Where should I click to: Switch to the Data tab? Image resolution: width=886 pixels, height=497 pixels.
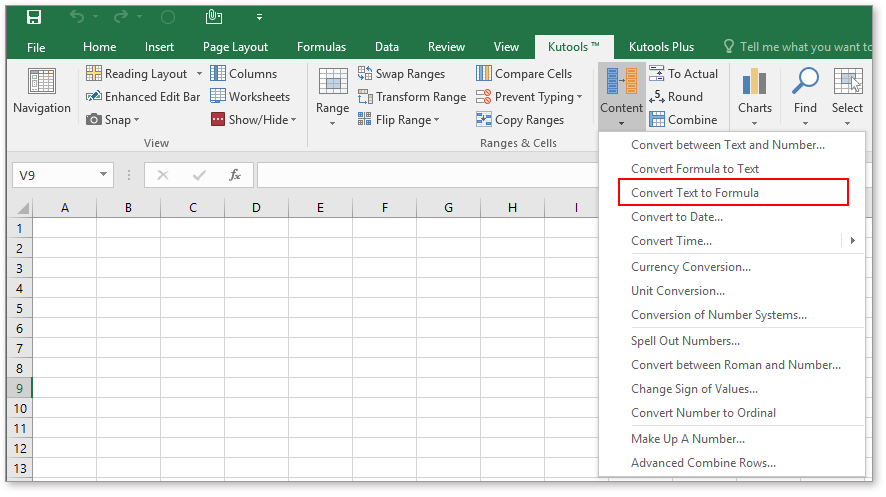click(x=387, y=47)
